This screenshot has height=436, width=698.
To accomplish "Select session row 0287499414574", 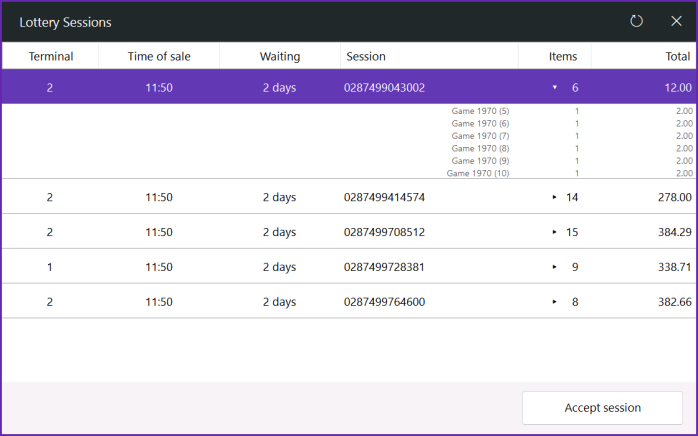I will tap(349, 197).
